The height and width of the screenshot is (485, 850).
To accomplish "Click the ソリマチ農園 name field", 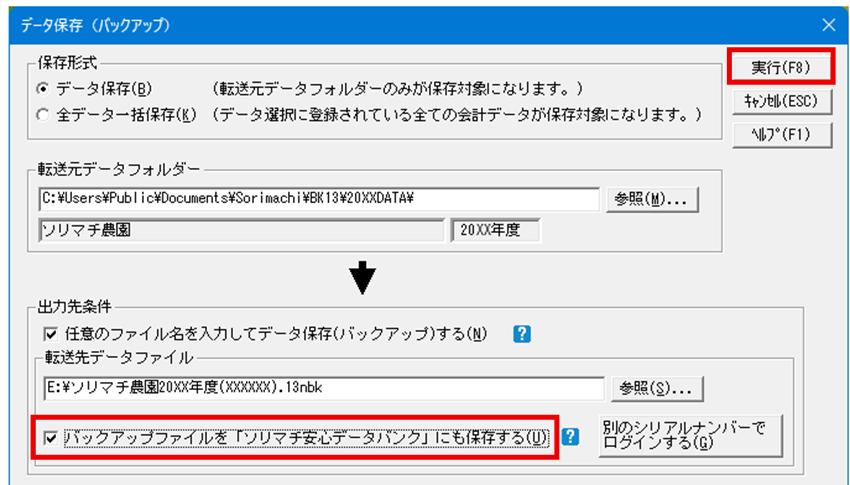I will (241, 231).
